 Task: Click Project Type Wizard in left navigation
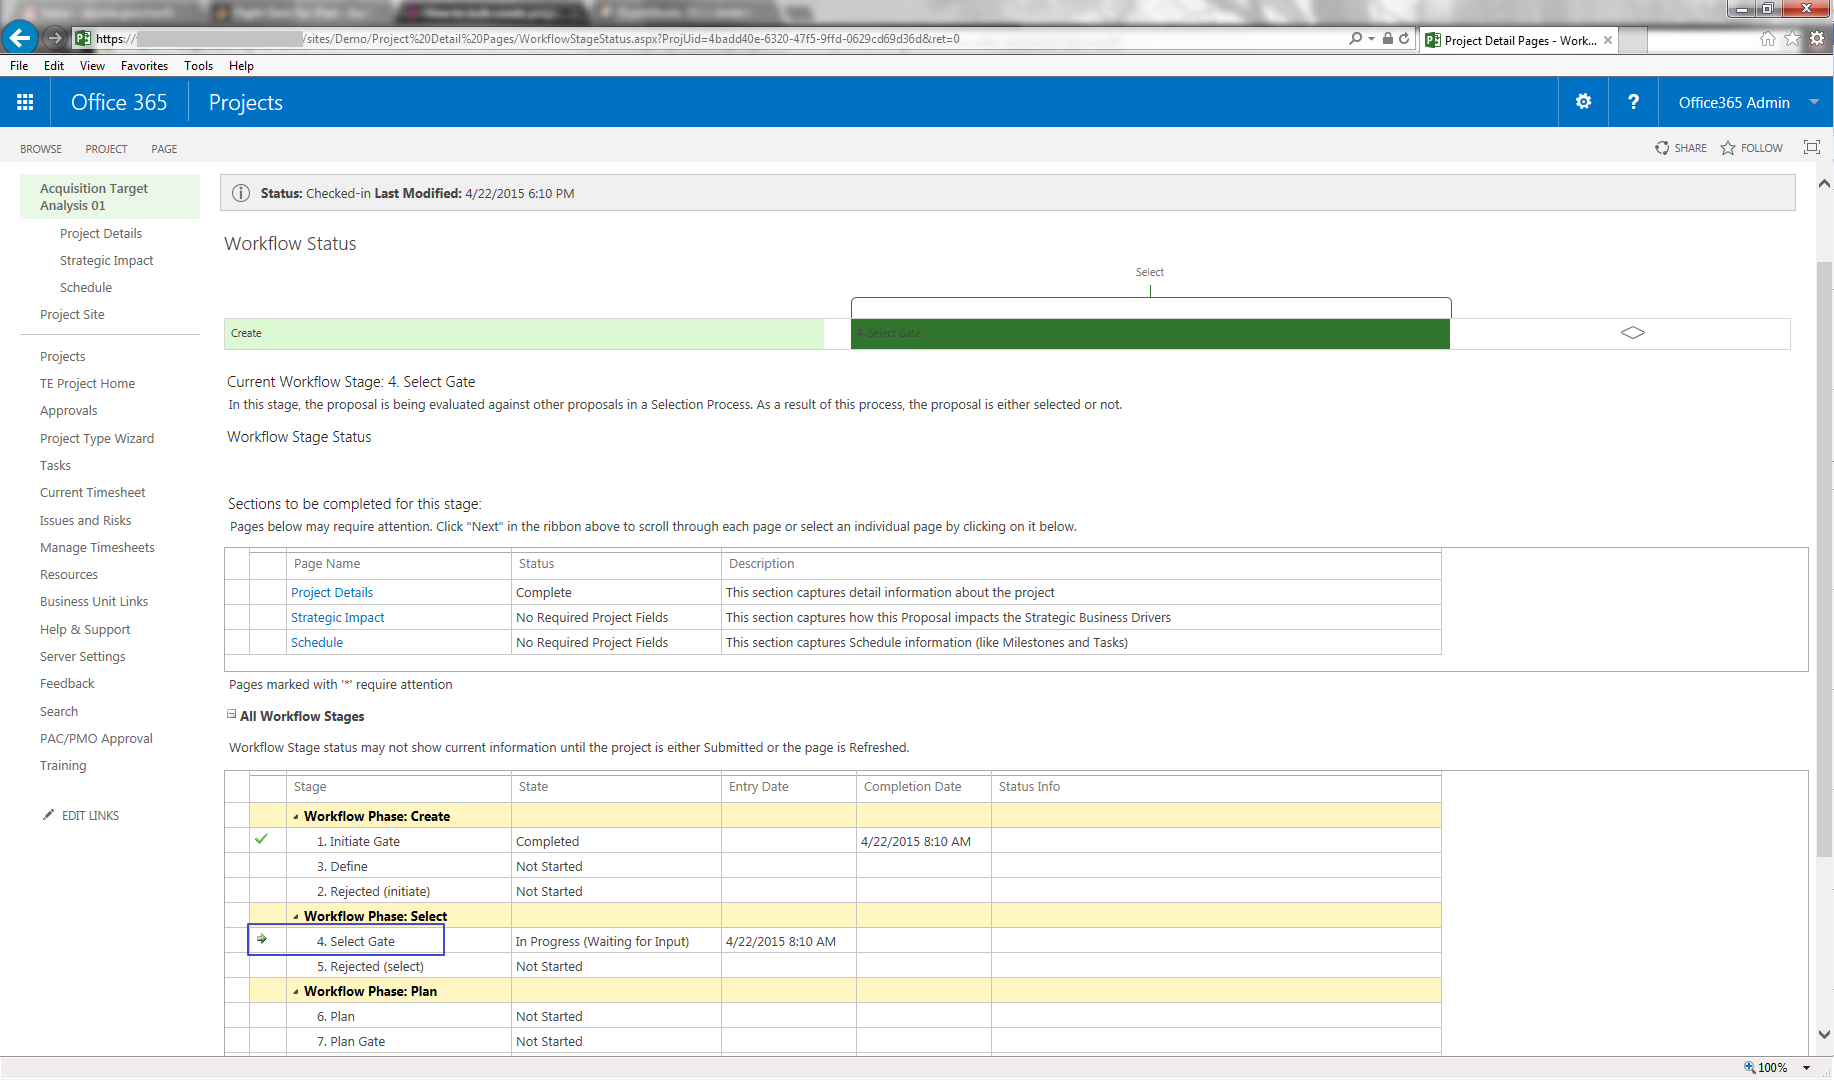97,438
